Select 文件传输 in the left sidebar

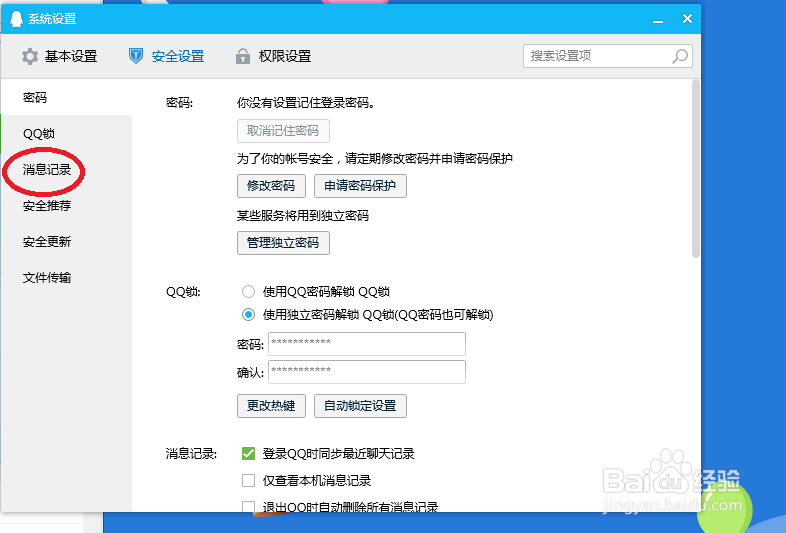(x=66, y=278)
